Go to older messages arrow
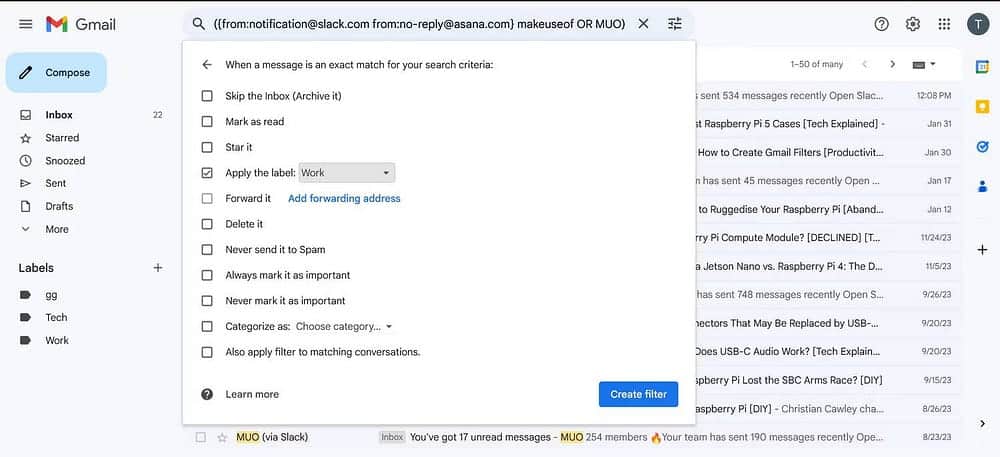Screen dimensions: 1000x457 (893, 64)
